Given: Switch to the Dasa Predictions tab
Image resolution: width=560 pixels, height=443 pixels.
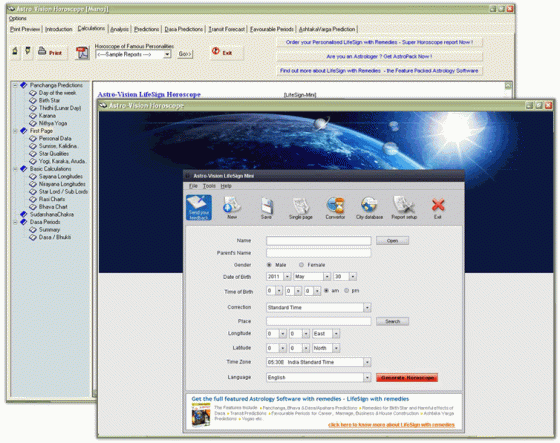Looking at the screenshot, I should click(x=184, y=29).
